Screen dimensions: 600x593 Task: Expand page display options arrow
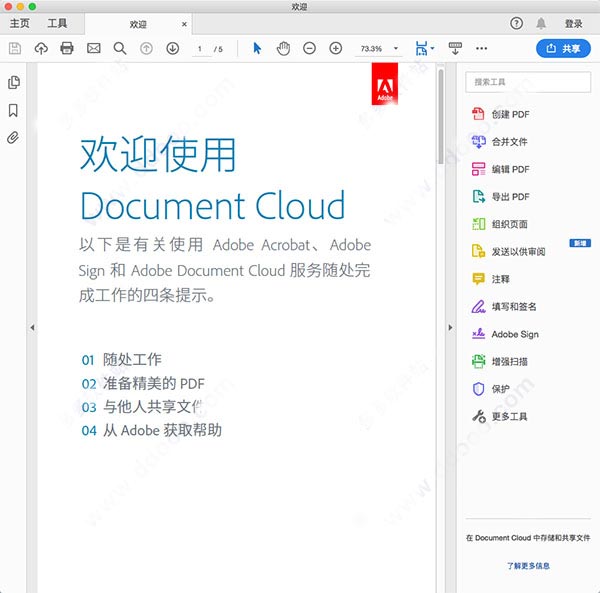432,48
